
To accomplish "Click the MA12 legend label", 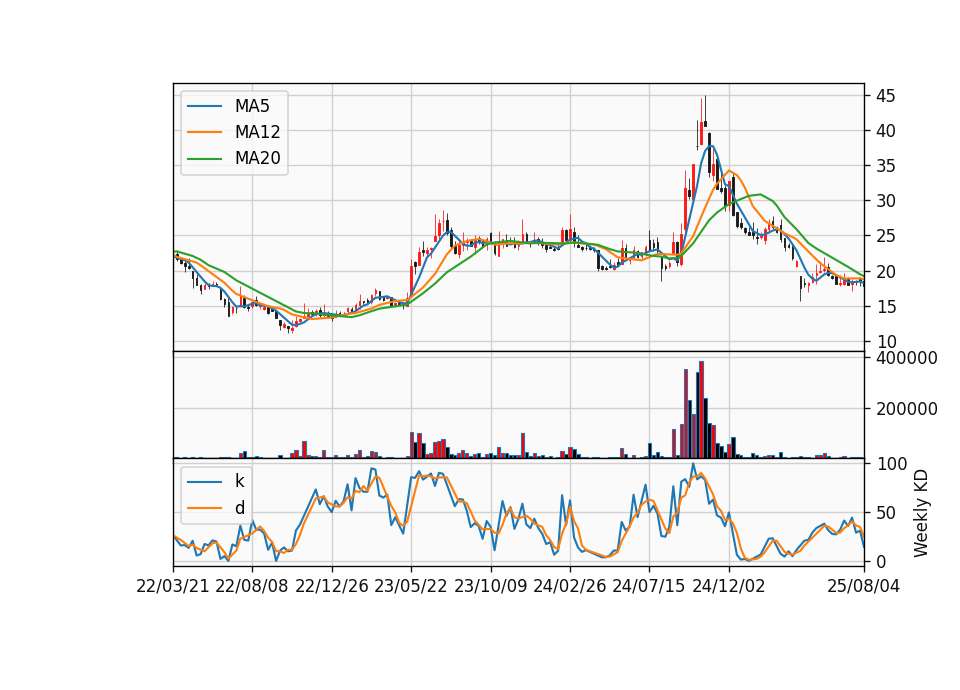I will pos(257,132).
